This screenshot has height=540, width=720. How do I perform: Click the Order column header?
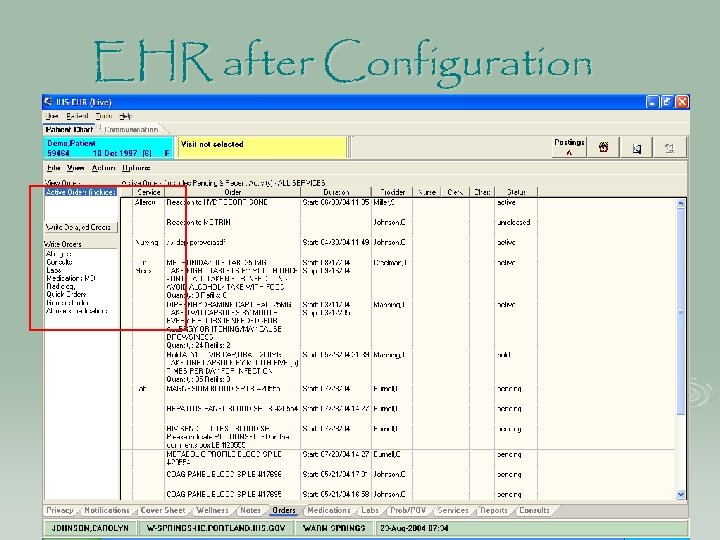(x=233, y=192)
